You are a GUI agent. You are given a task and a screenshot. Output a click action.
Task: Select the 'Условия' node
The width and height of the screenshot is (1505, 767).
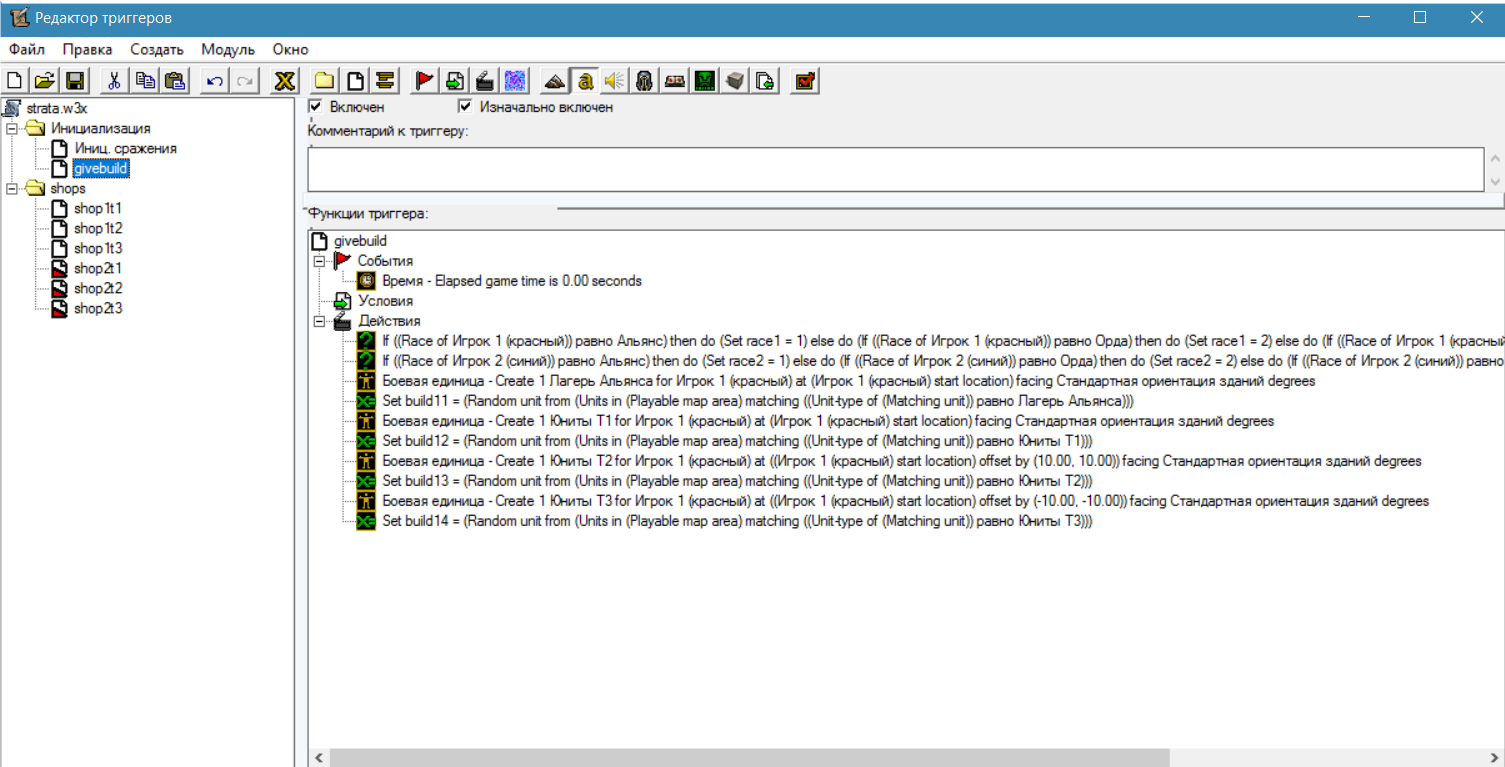[x=385, y=301]
